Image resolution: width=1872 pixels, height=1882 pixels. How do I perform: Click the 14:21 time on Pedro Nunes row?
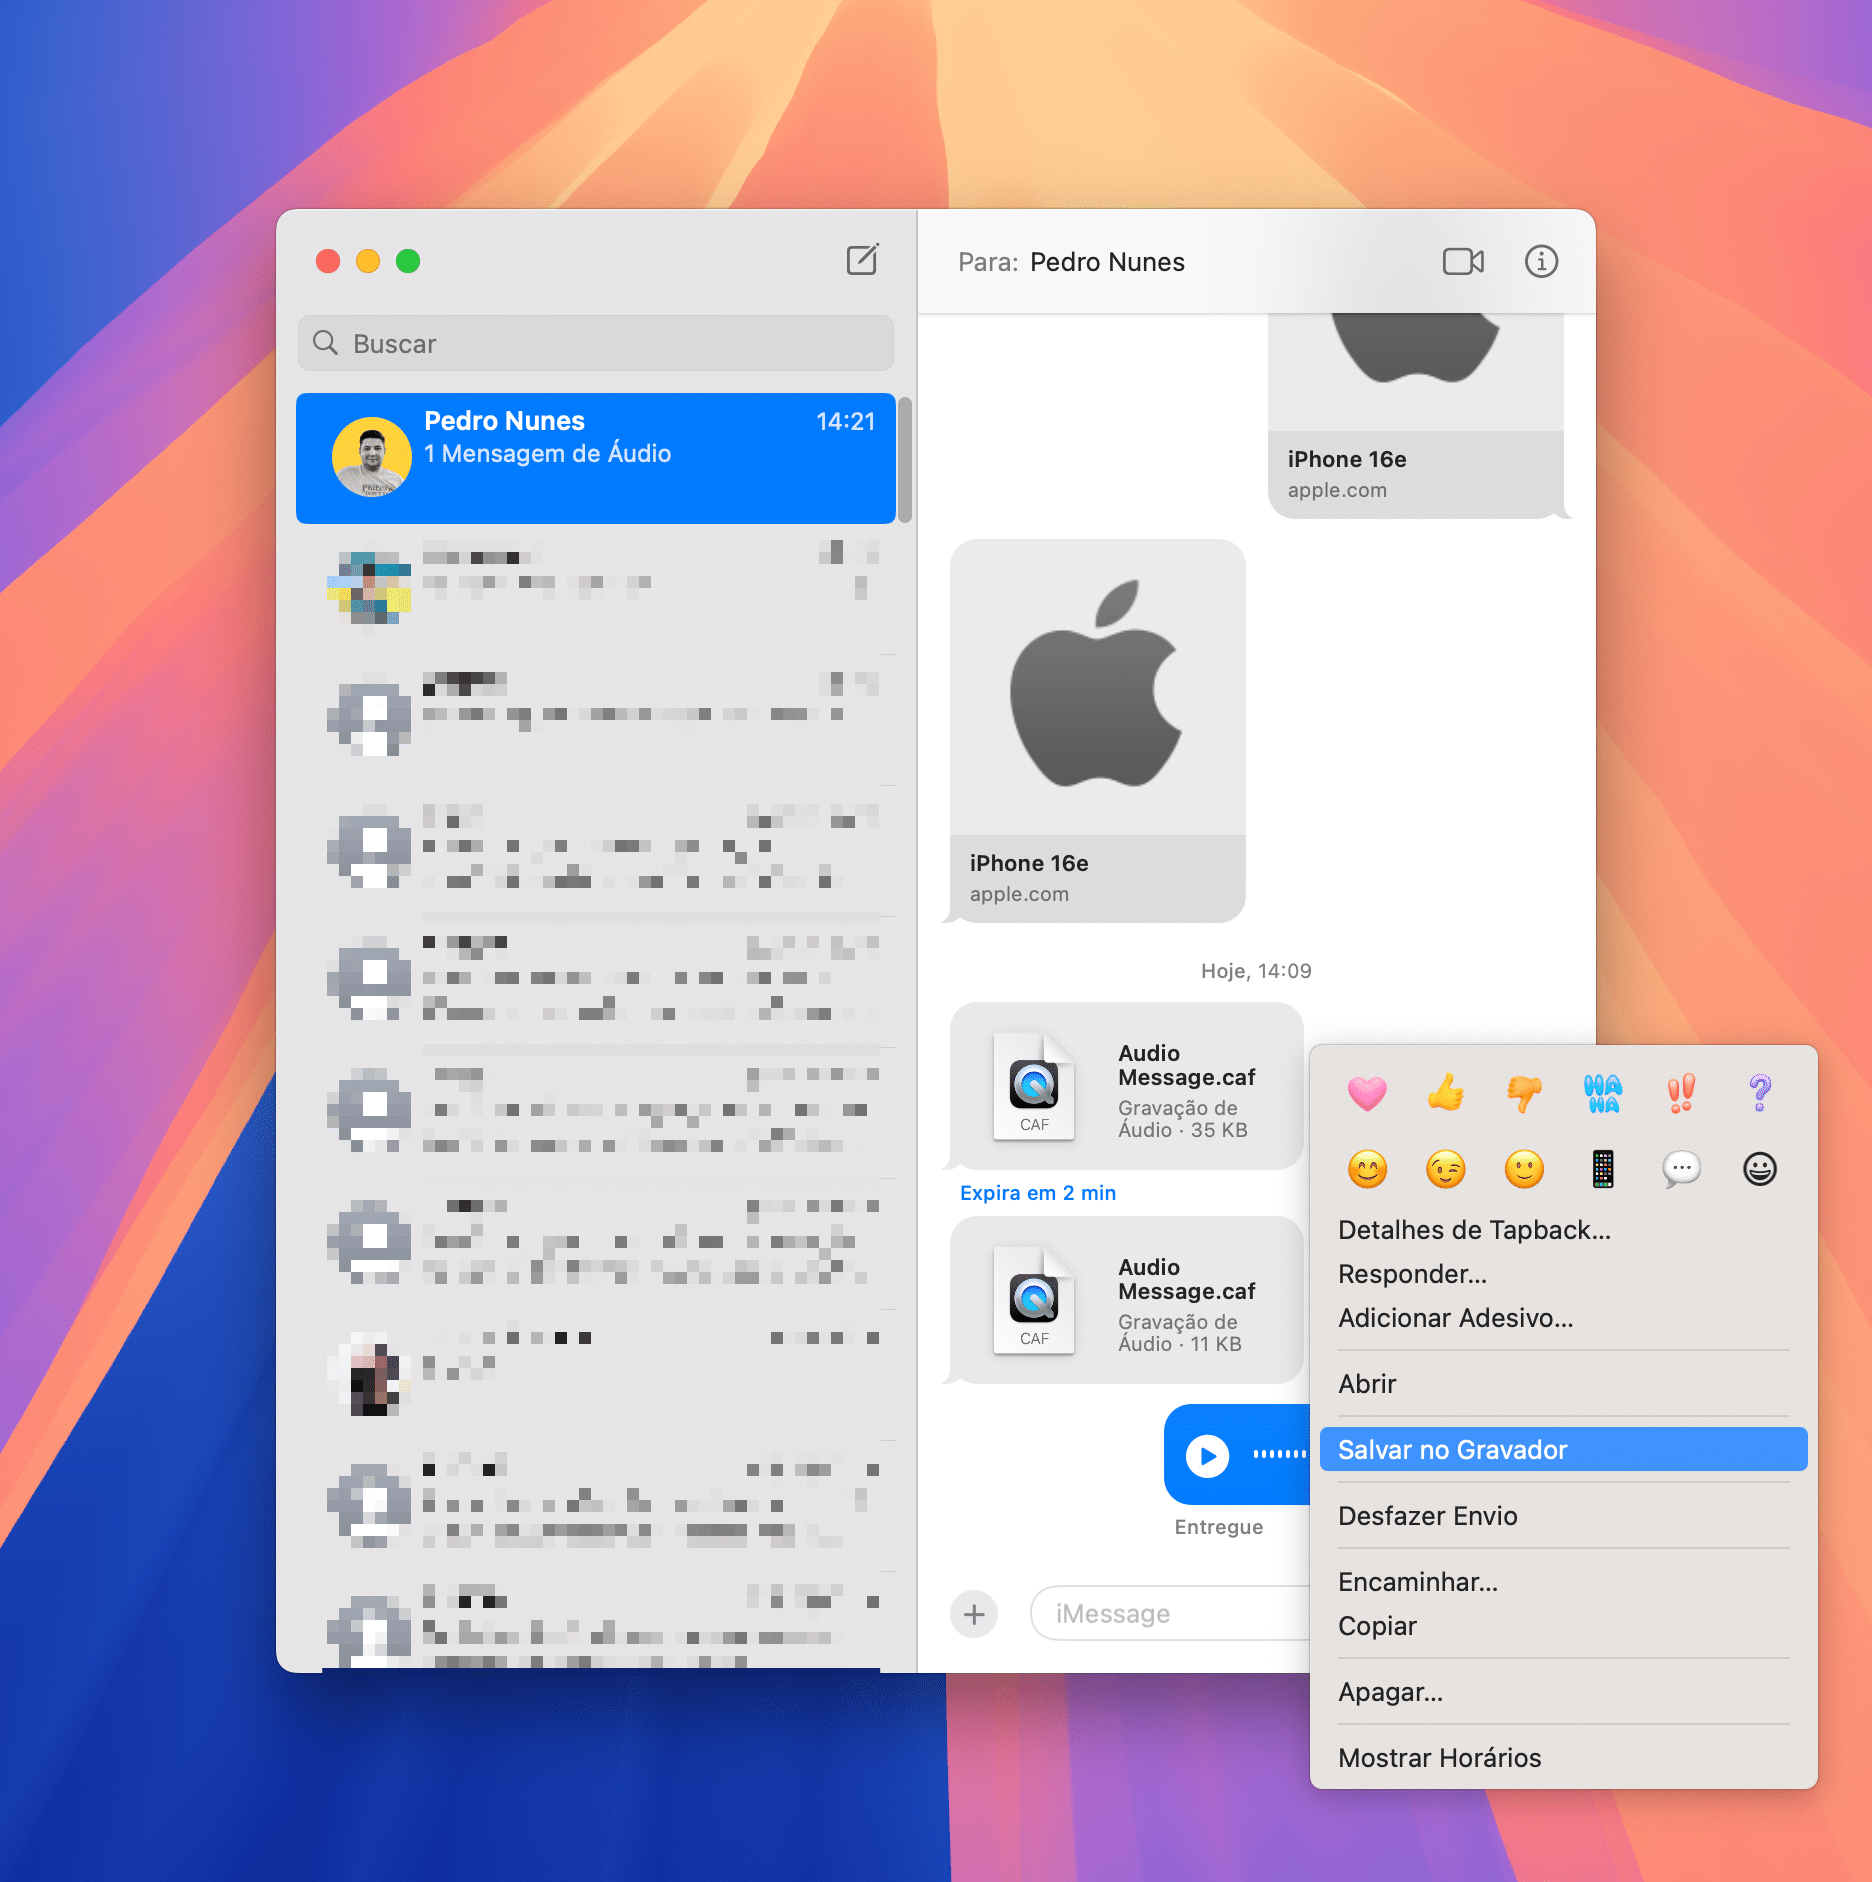pyautogui.click(x=845, y=422)
